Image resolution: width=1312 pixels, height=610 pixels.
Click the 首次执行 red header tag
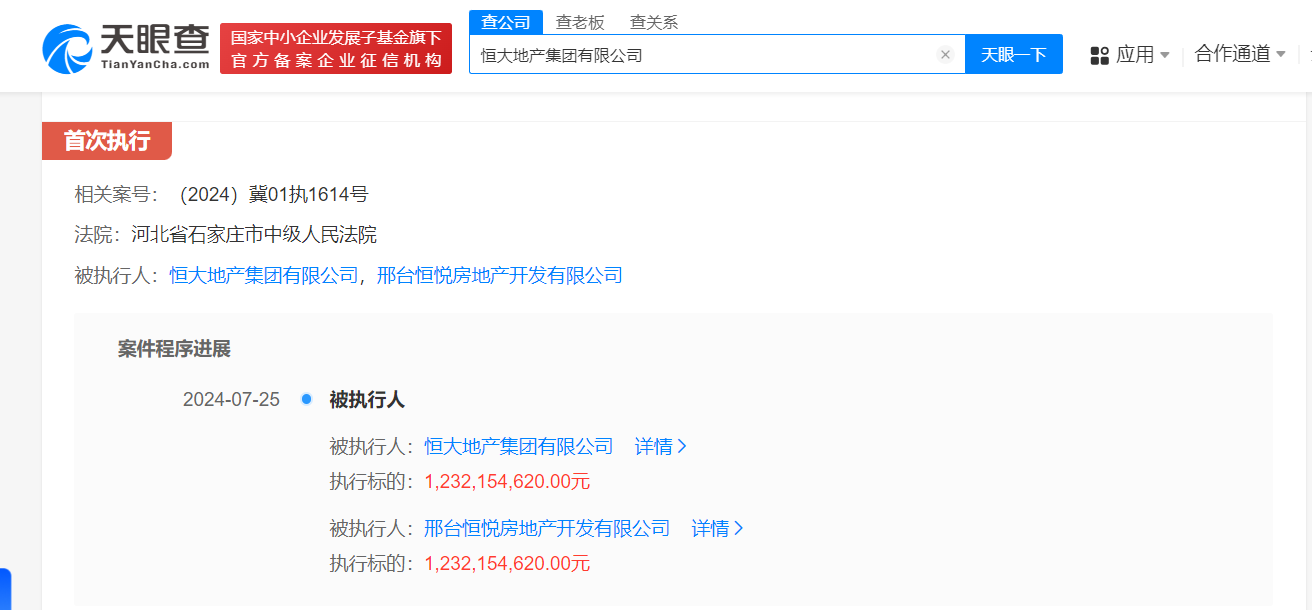105,141
